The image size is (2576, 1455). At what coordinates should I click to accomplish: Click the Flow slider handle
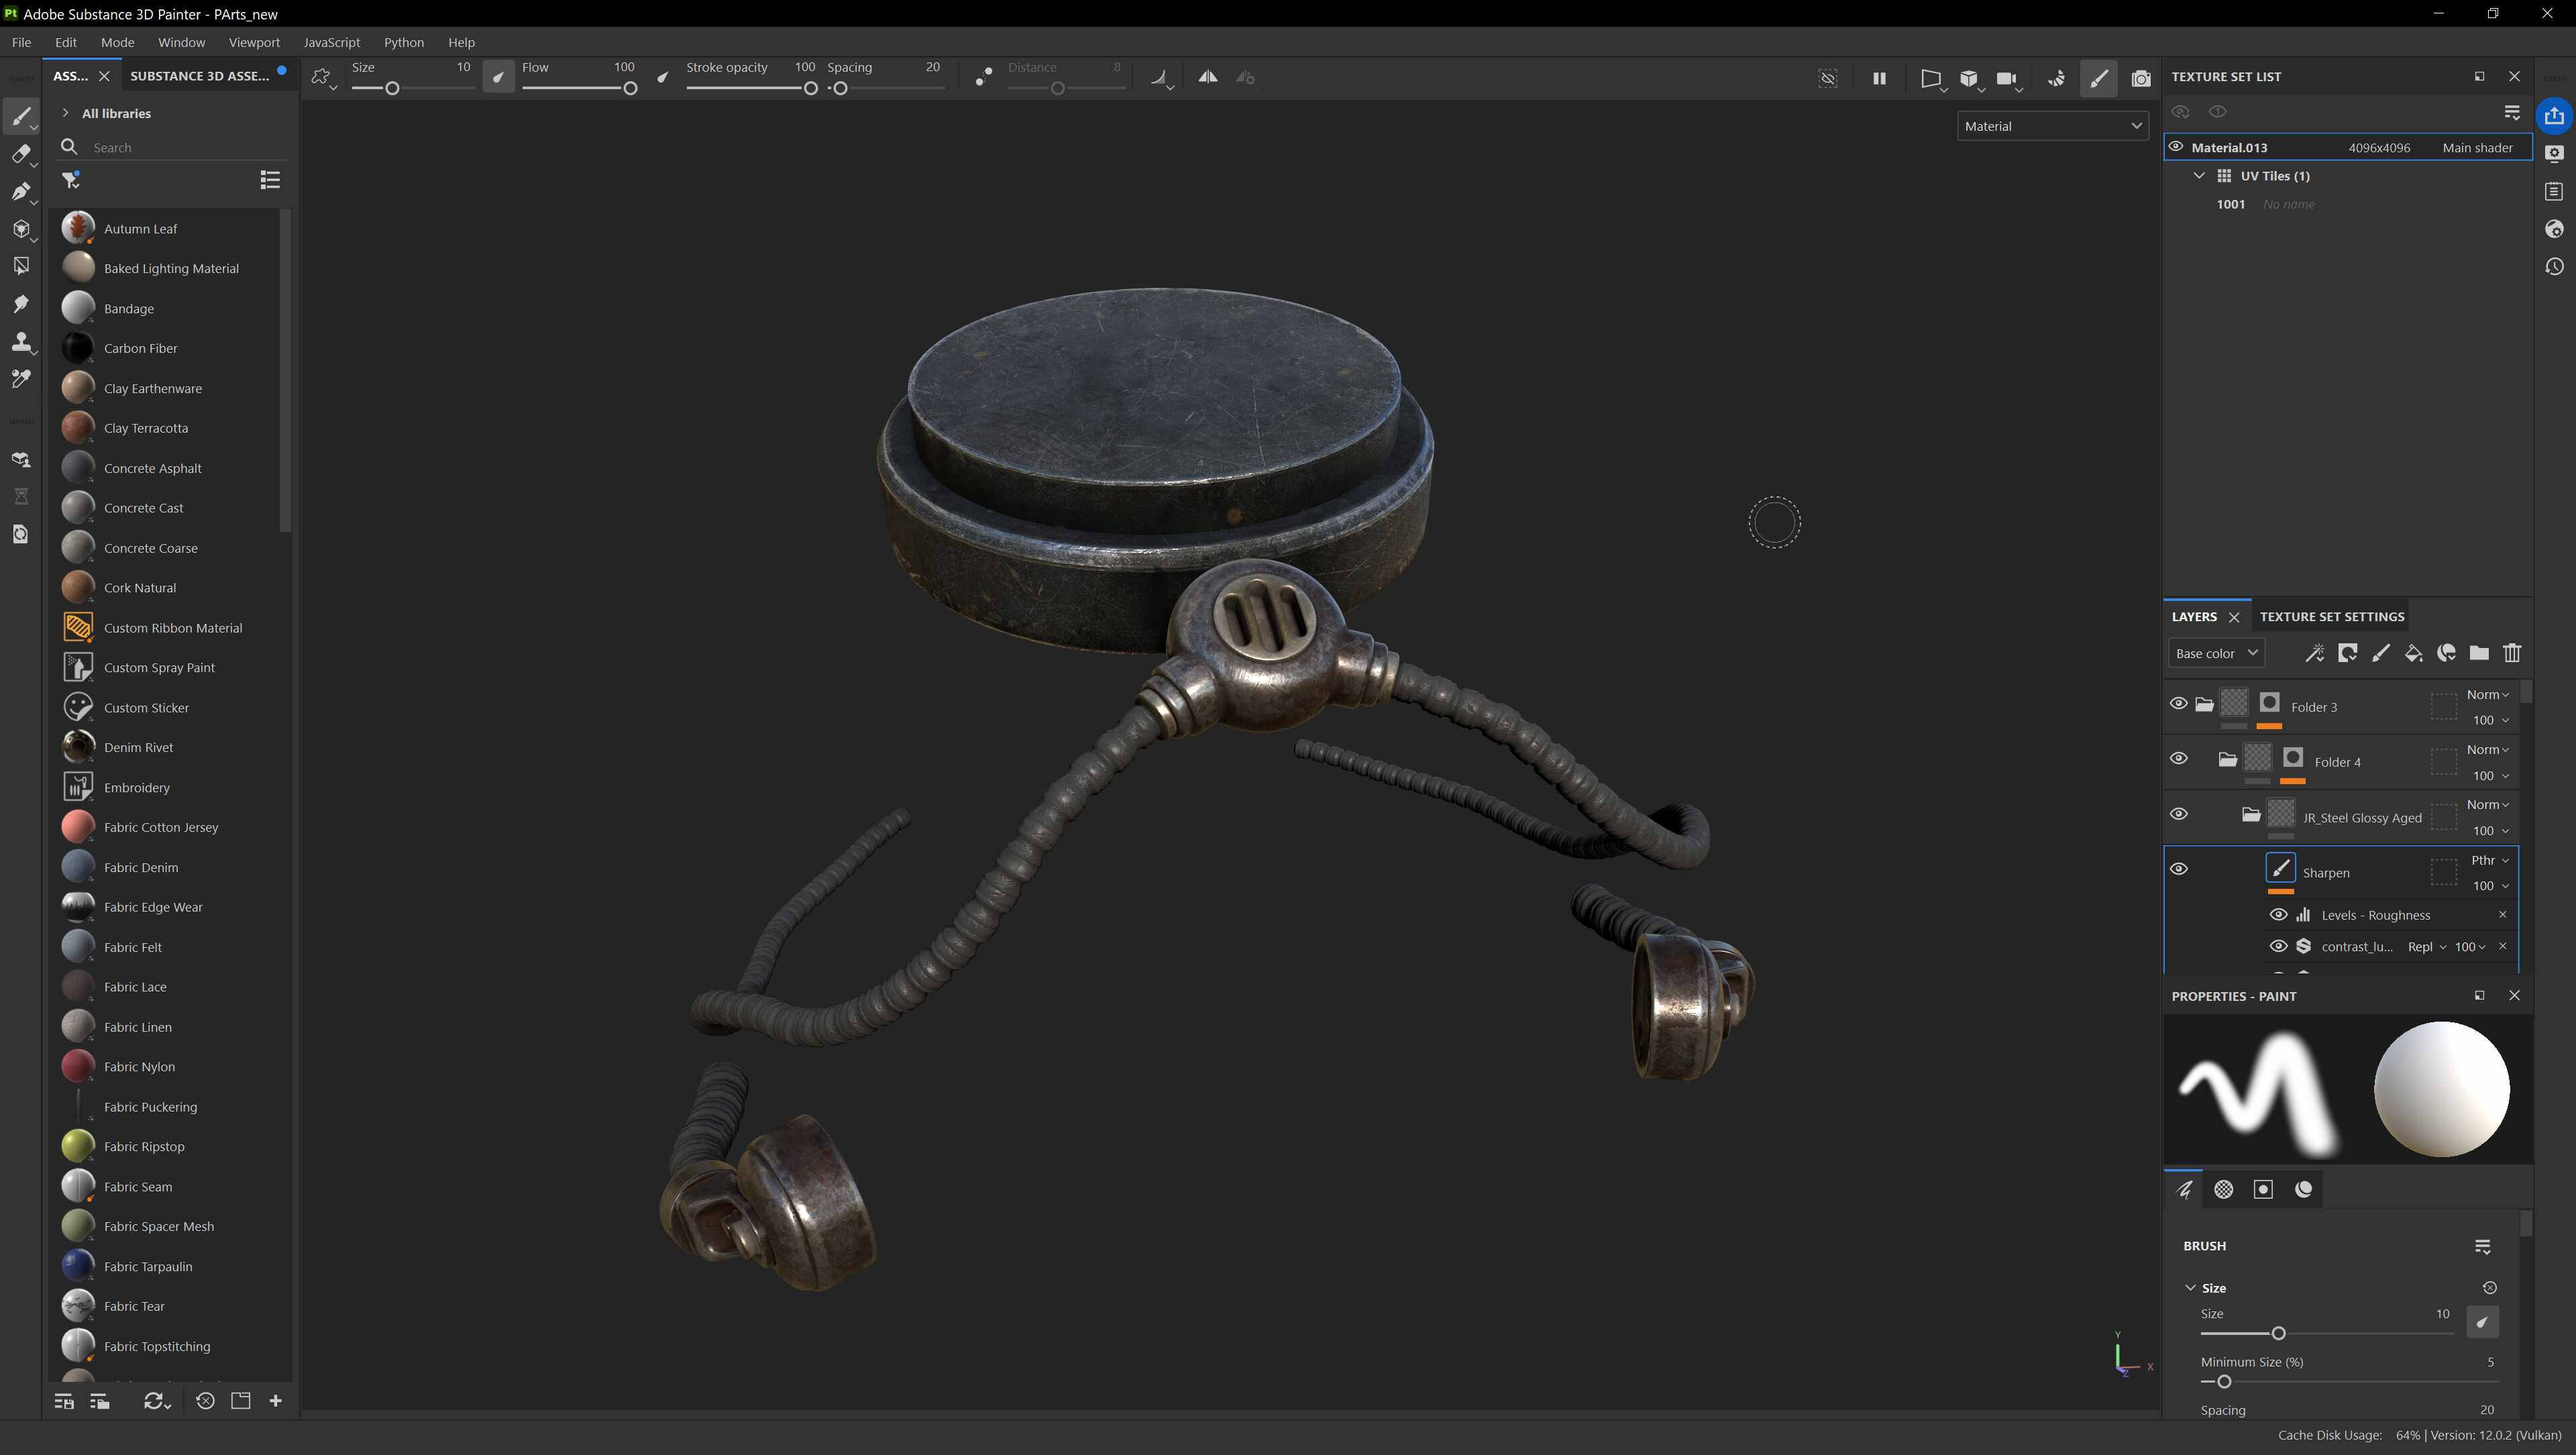click(x=630, y=89)
